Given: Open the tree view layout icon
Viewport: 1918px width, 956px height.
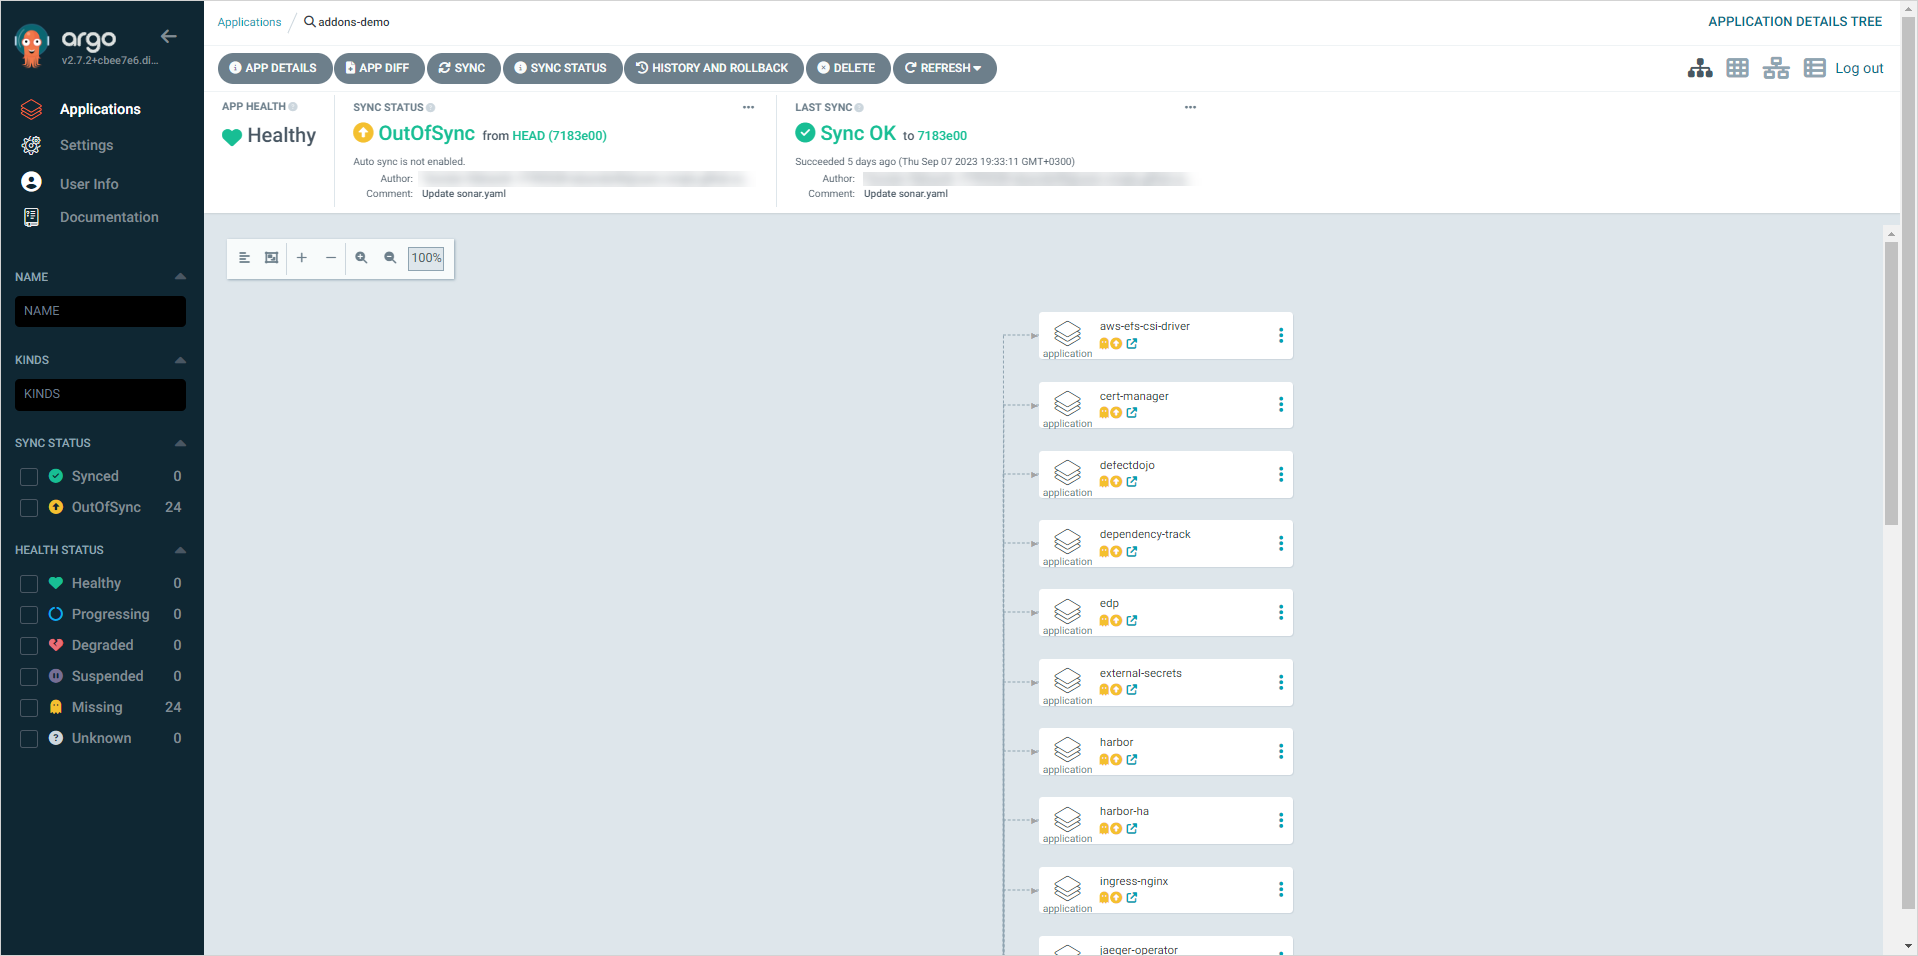Looking at the screenshot, I should (1700, 68).
